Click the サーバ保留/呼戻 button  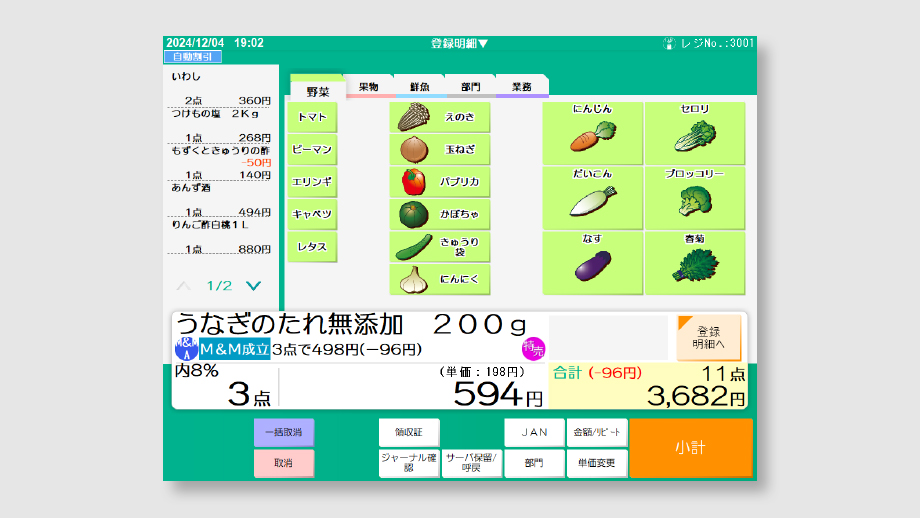471,463
